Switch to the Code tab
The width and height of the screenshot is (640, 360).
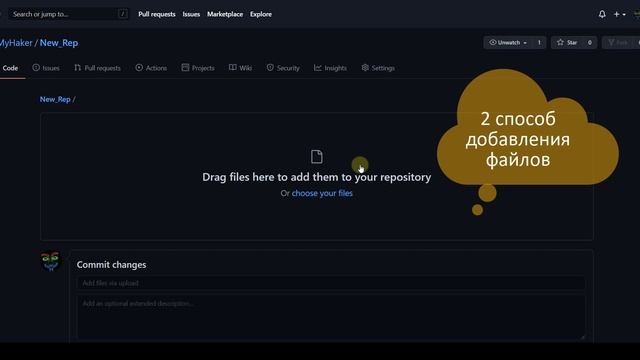10,68
